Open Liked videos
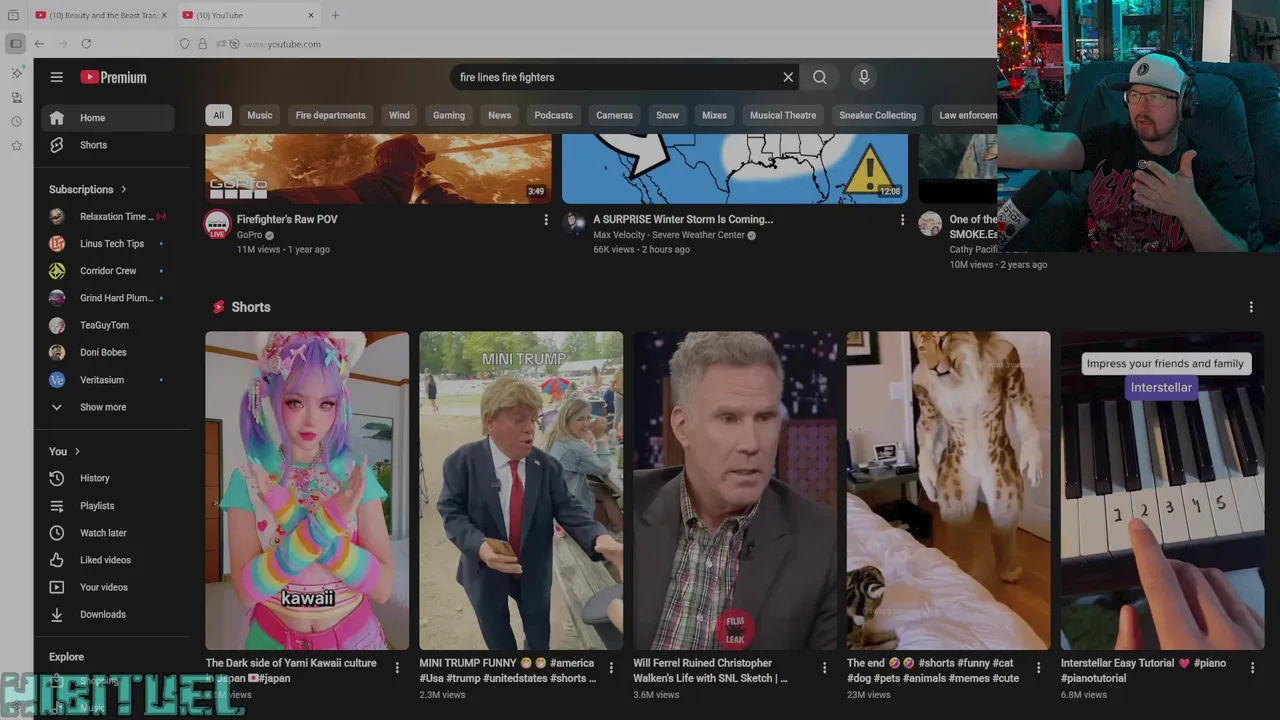The width and height of the screenshot is (1280, 720). pyautogui.click(x=108, y=560)
